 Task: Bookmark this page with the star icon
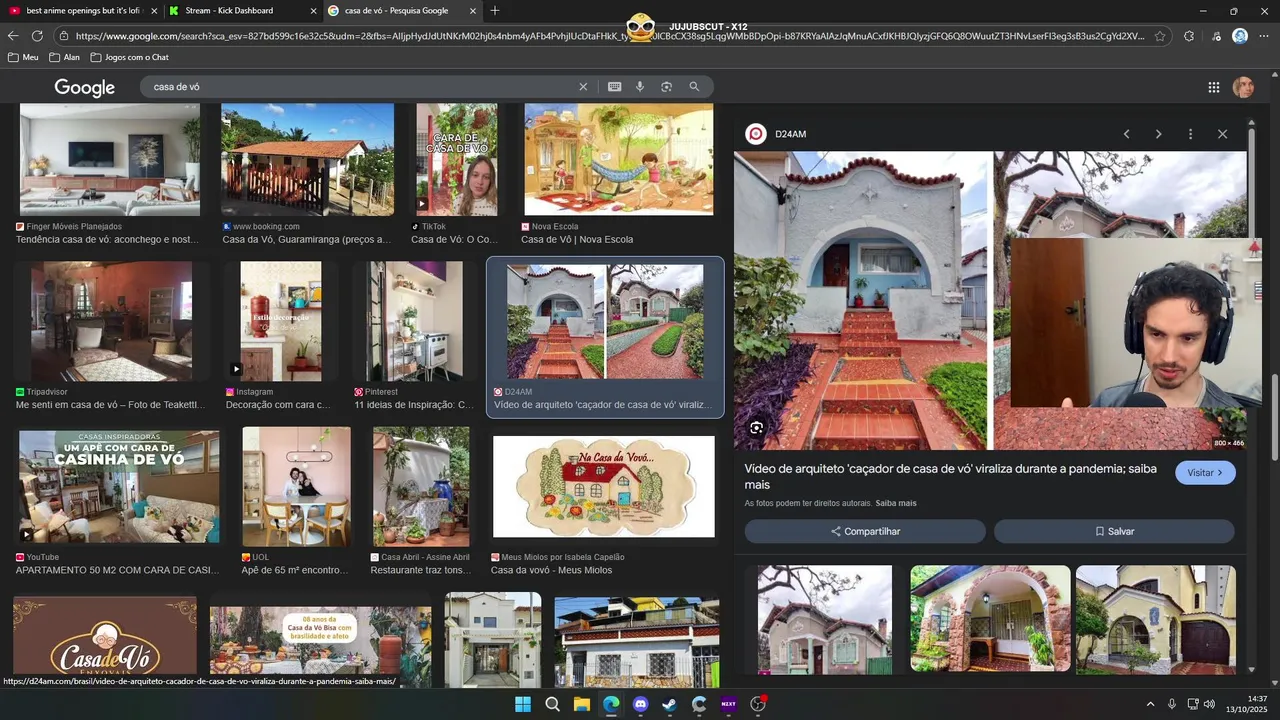click(x=1160, y=36)
